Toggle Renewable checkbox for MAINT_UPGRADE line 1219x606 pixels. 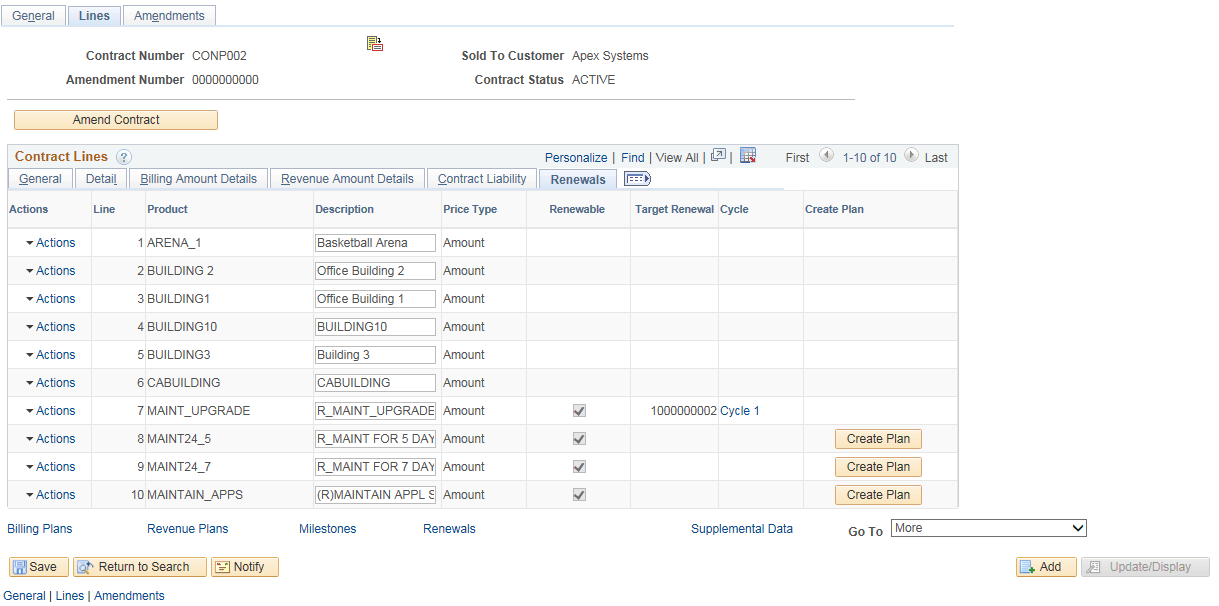click(x=578, y=410)
